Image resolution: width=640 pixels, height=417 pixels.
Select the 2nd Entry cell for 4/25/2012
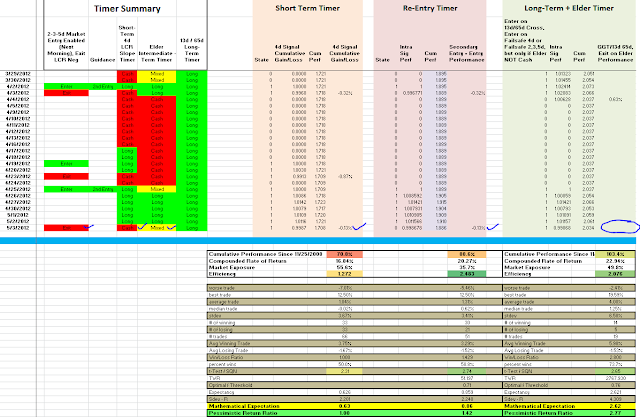(102, 189)
